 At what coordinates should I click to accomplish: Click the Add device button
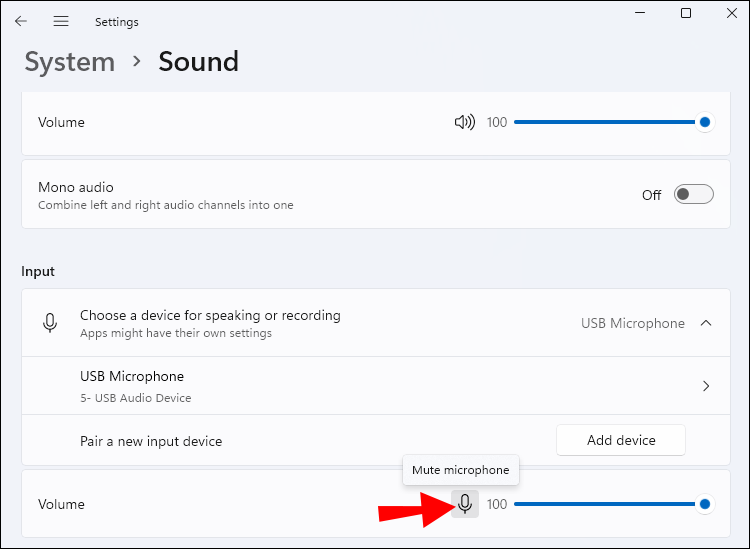pyautogui.click(x=621, y=440)
